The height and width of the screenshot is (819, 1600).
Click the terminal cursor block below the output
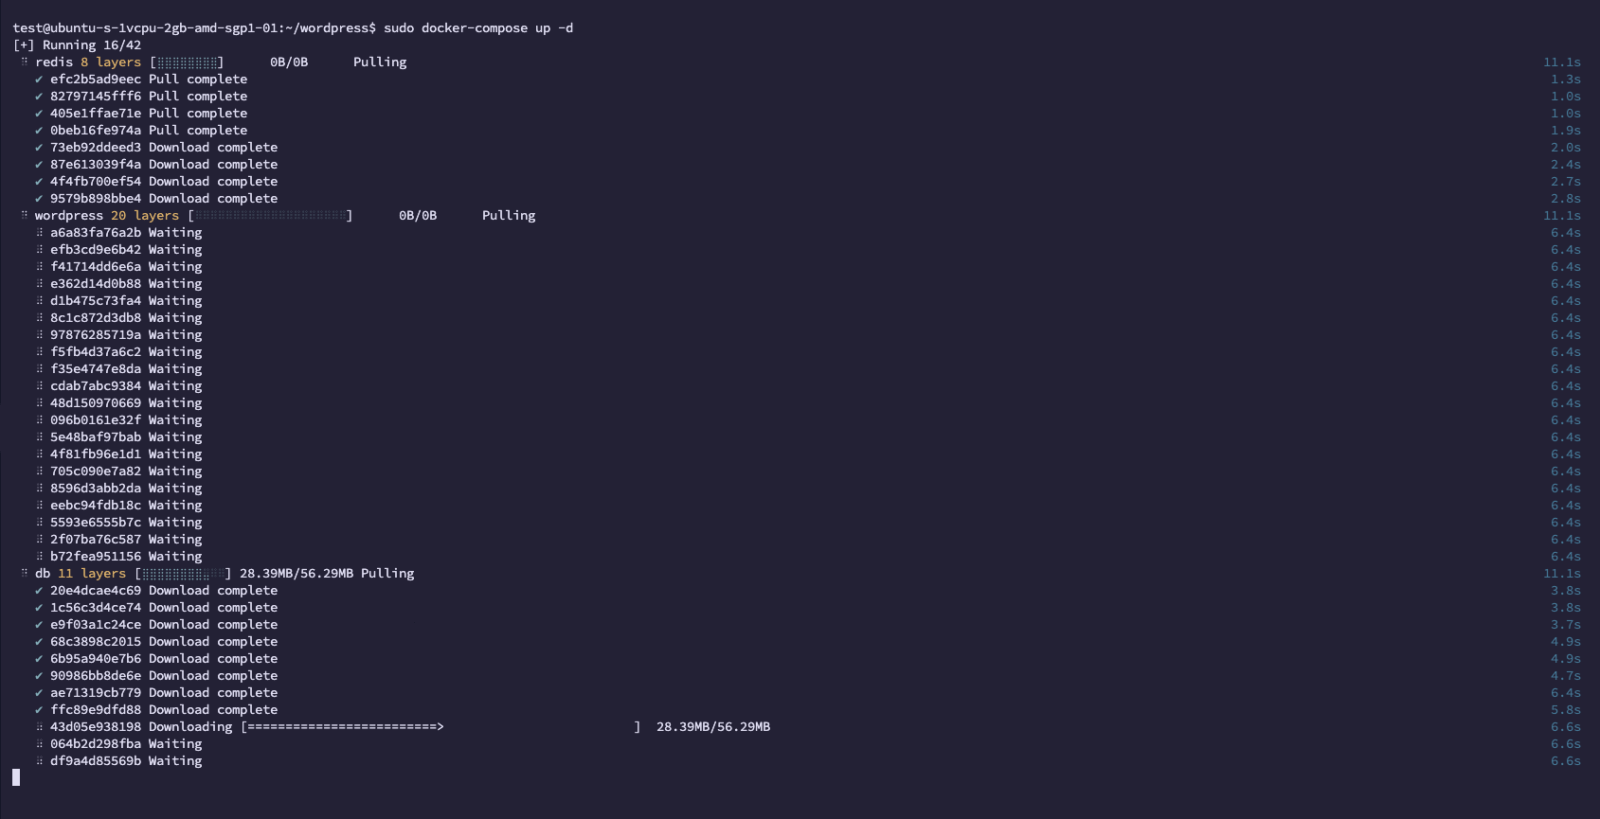16,777
